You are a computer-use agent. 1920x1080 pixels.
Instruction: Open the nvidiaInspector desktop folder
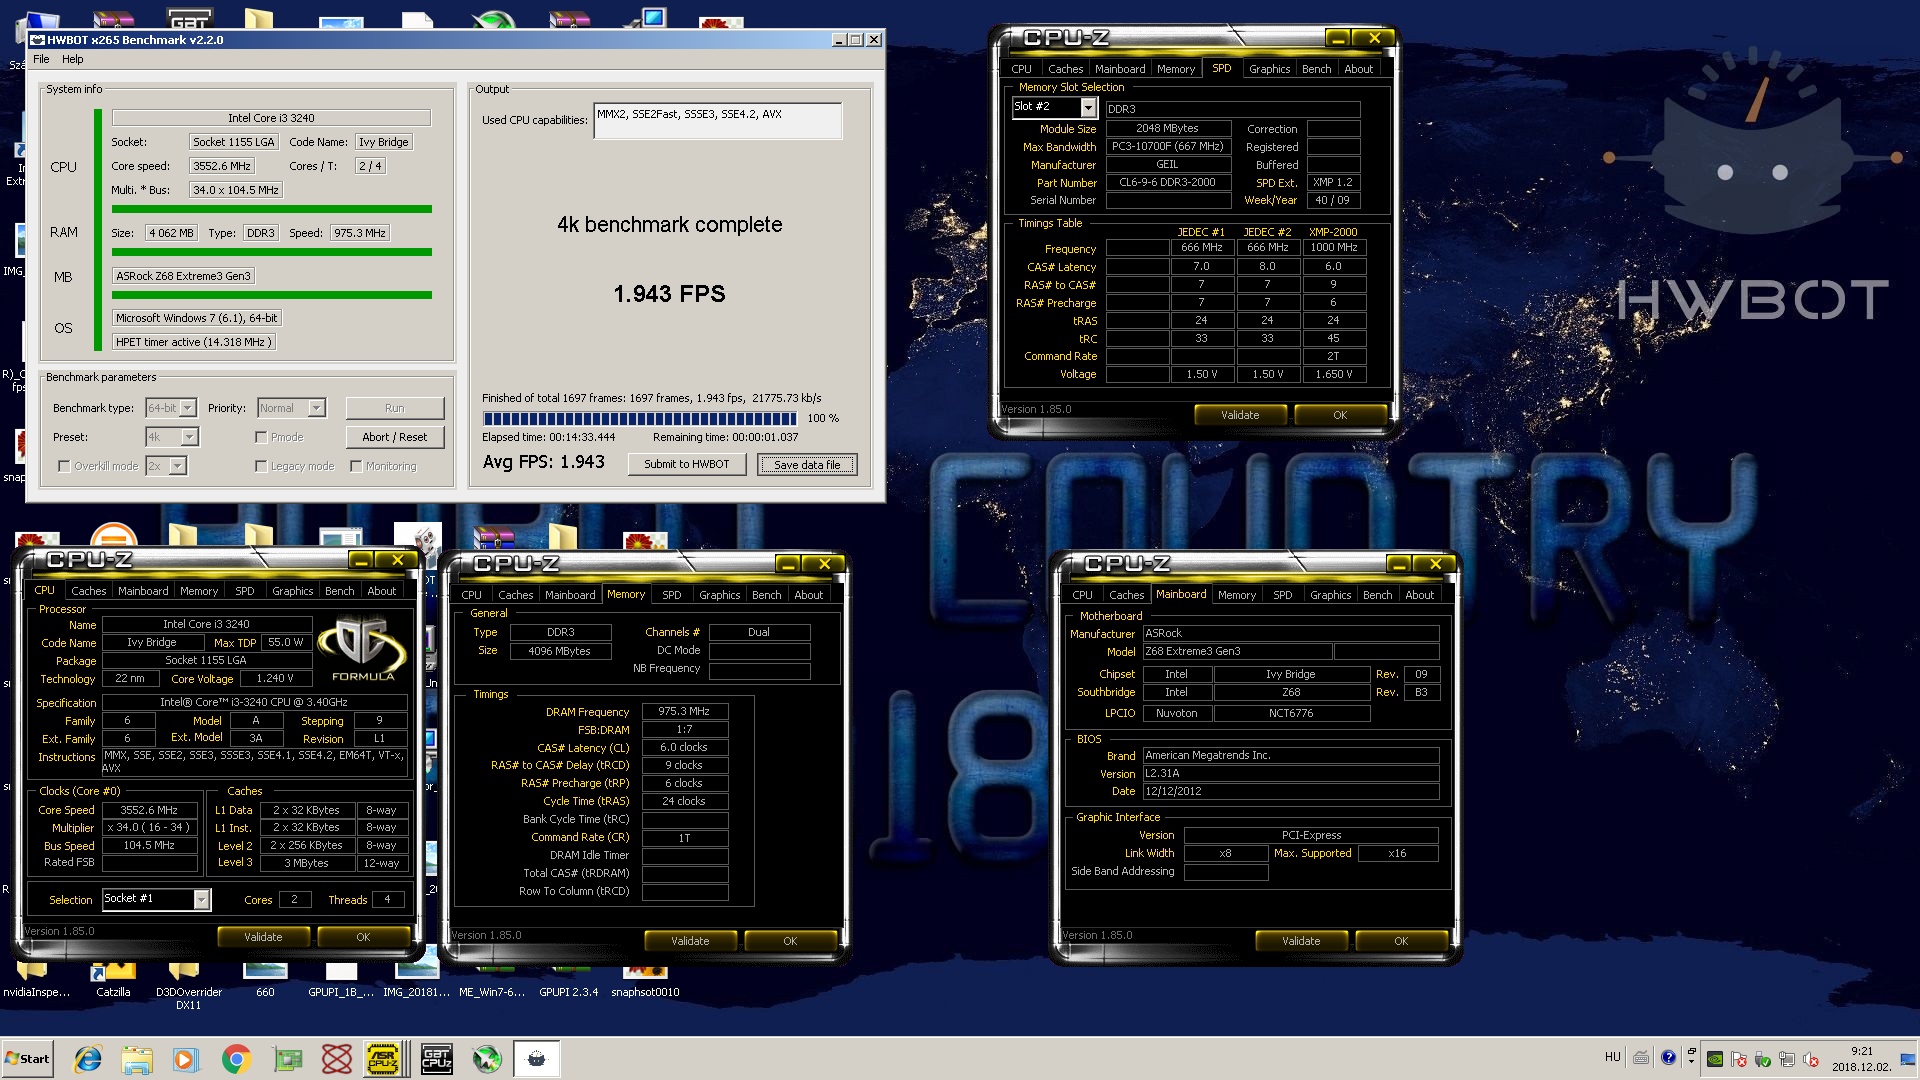36,980
